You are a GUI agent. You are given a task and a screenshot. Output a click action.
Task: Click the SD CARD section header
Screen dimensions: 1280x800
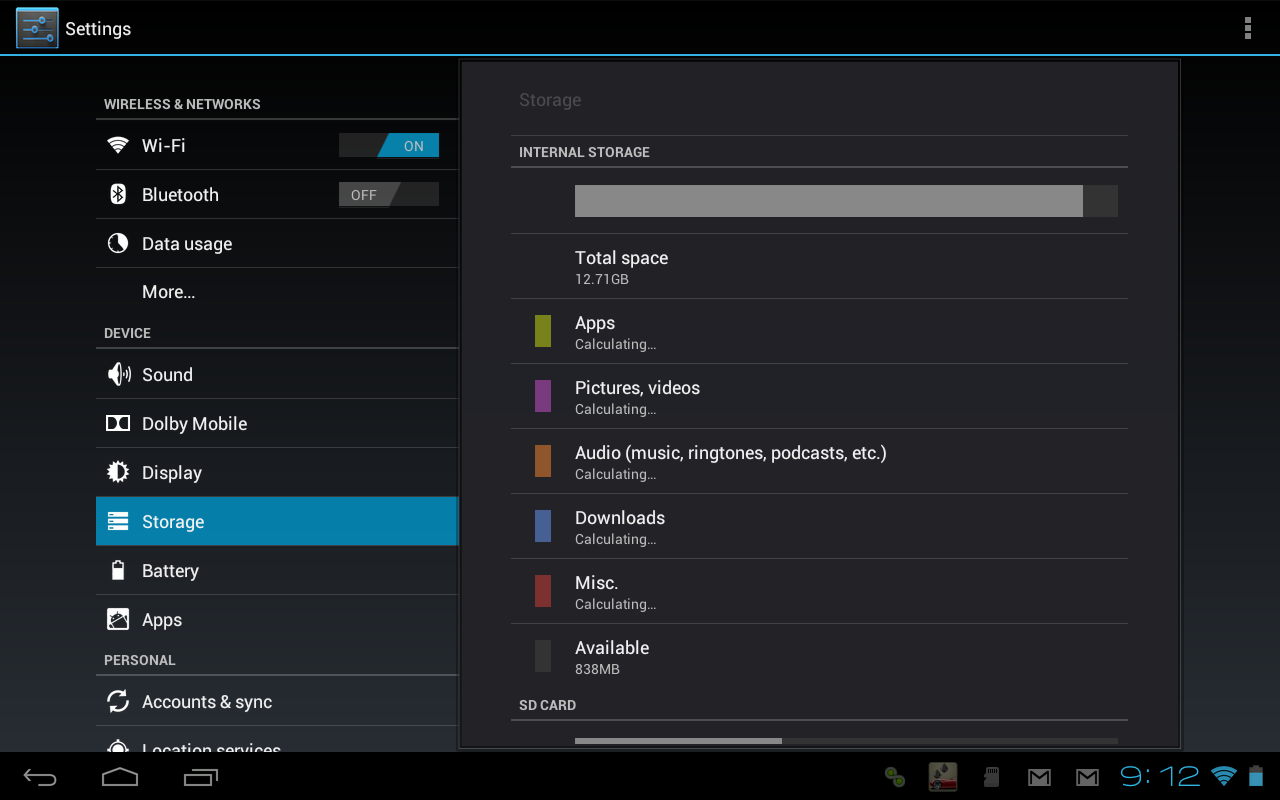coord(547,705)
